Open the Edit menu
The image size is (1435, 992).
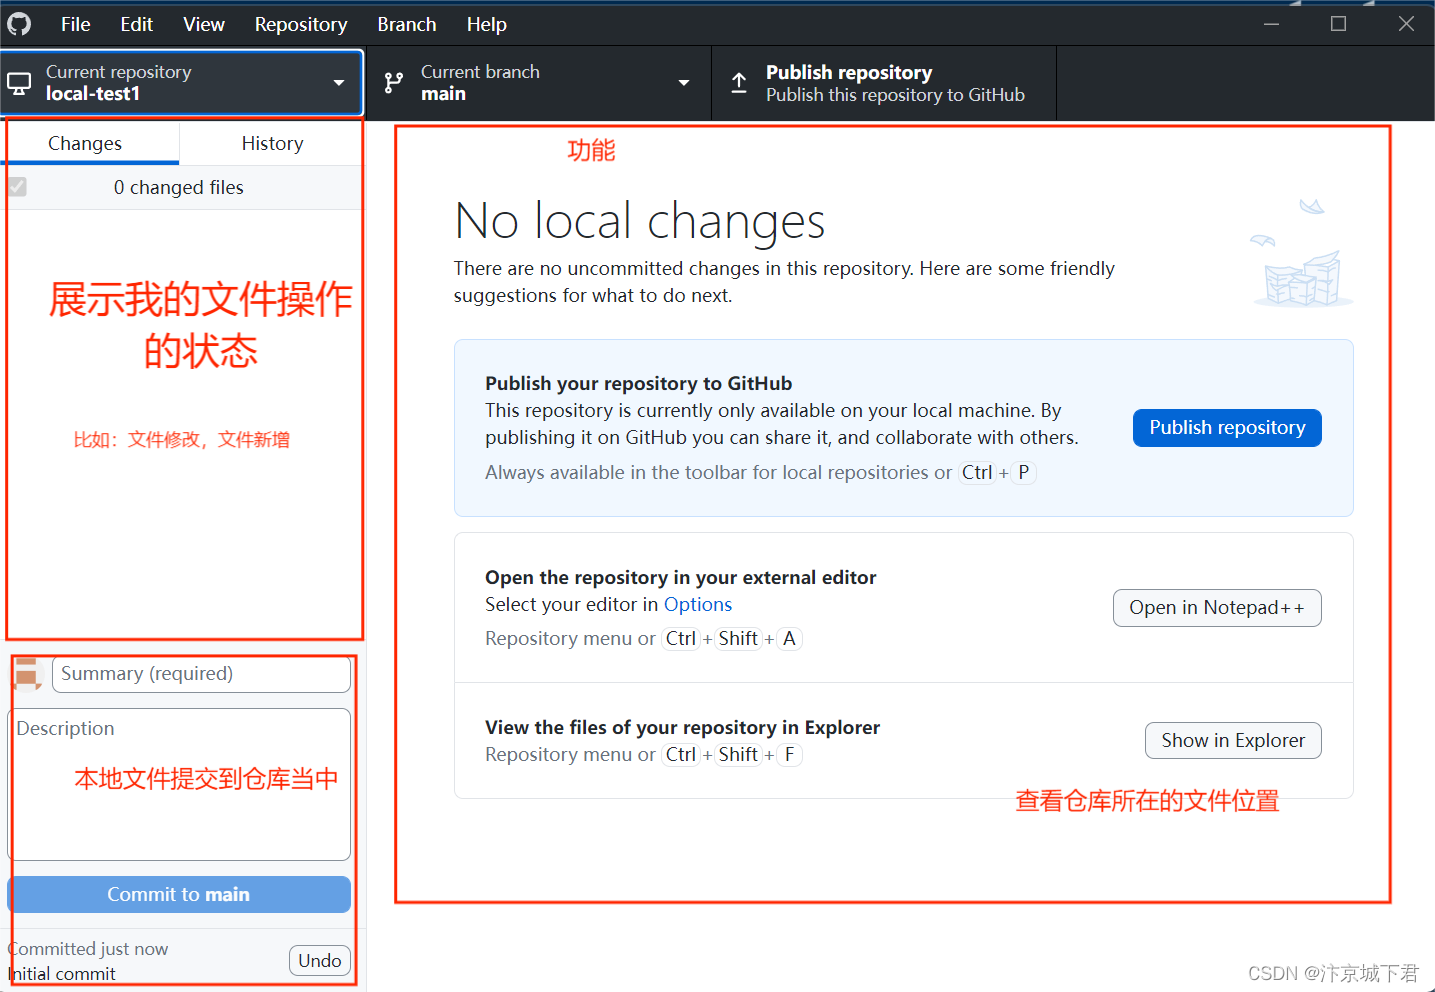coord(137,24)
